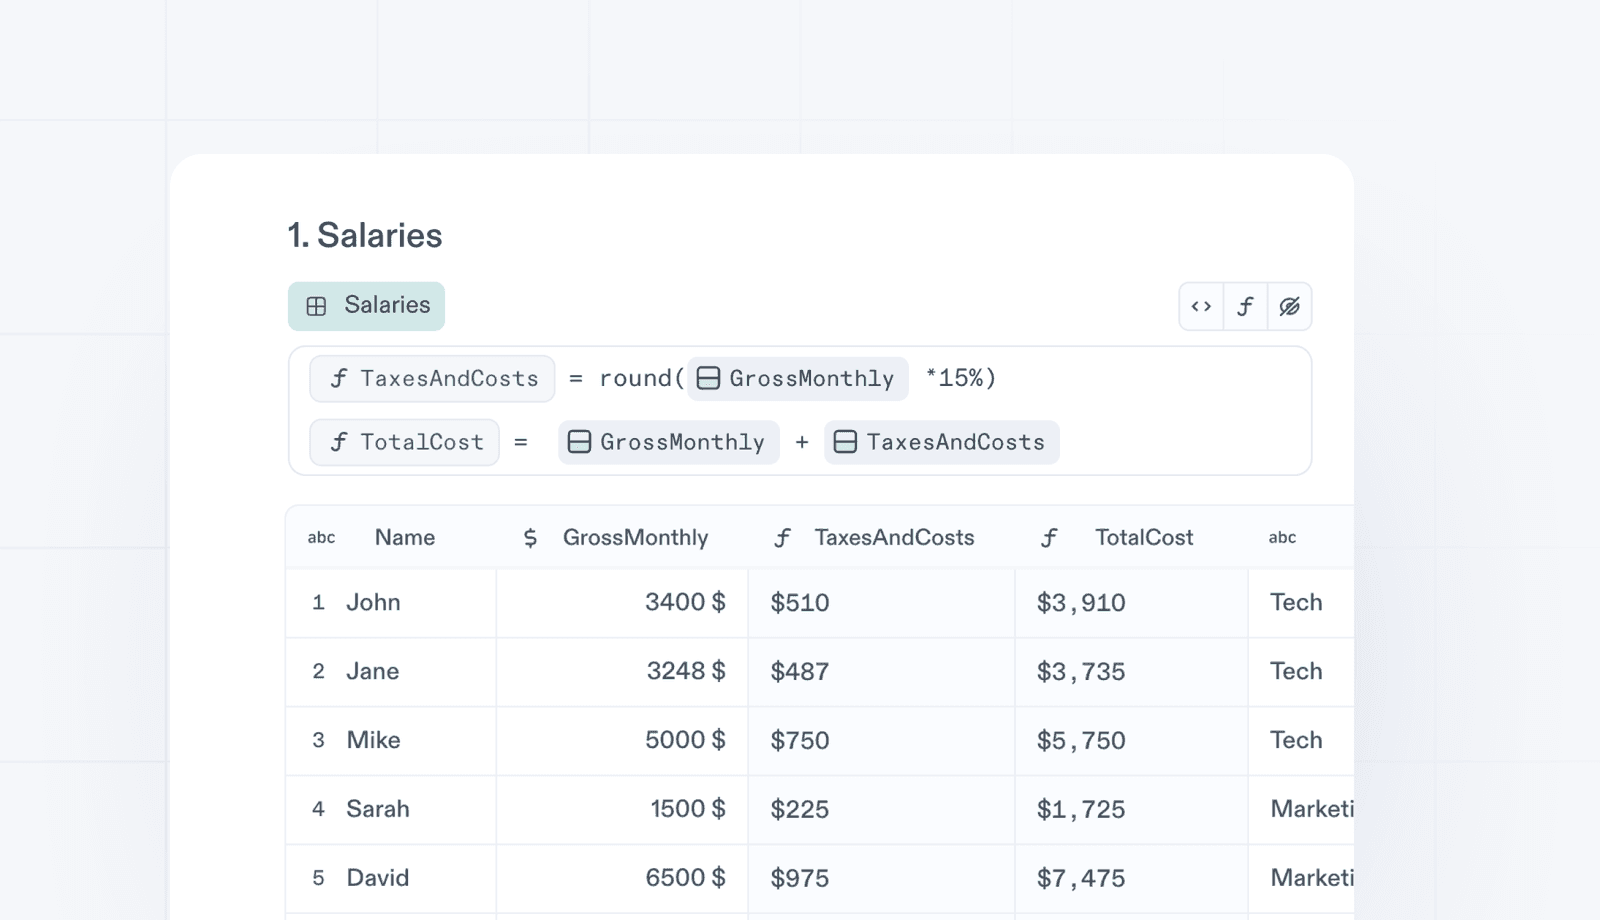Screen dimensions: 1600x920
Task: Click the GrossMonthly column header
Action: click(x=635, y=538)
